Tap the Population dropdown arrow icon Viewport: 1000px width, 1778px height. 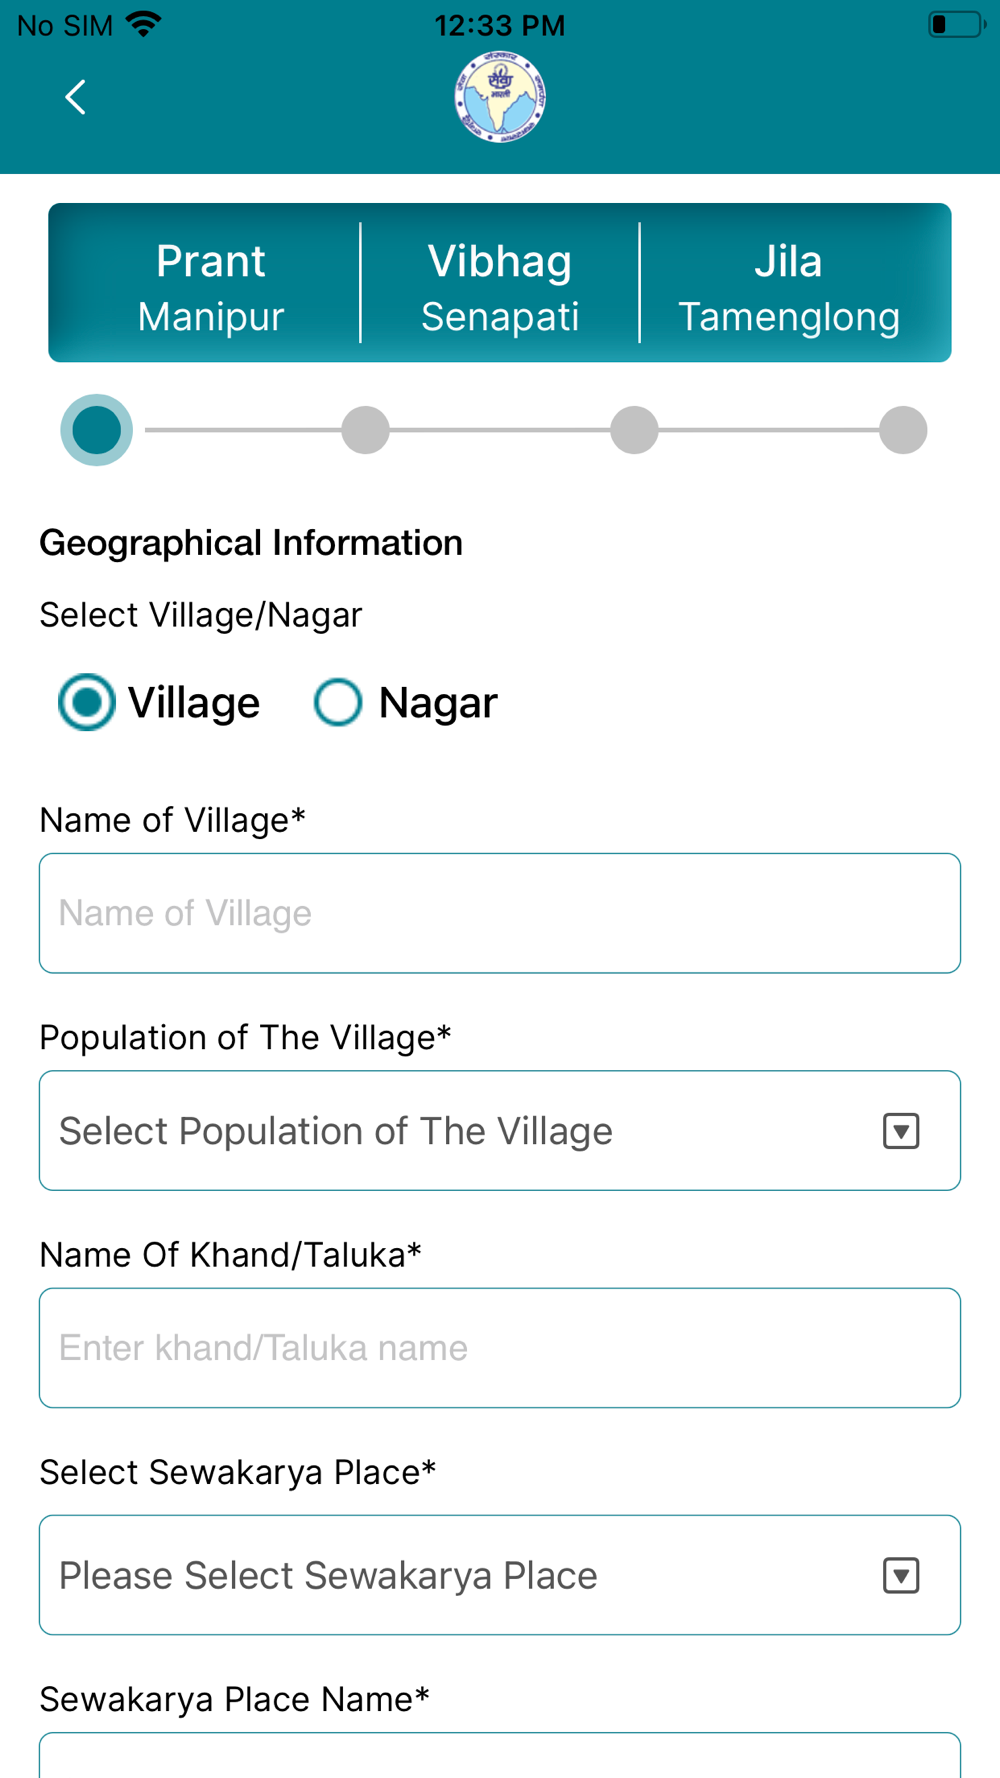pyautogui.click(x=901, y=1131)
